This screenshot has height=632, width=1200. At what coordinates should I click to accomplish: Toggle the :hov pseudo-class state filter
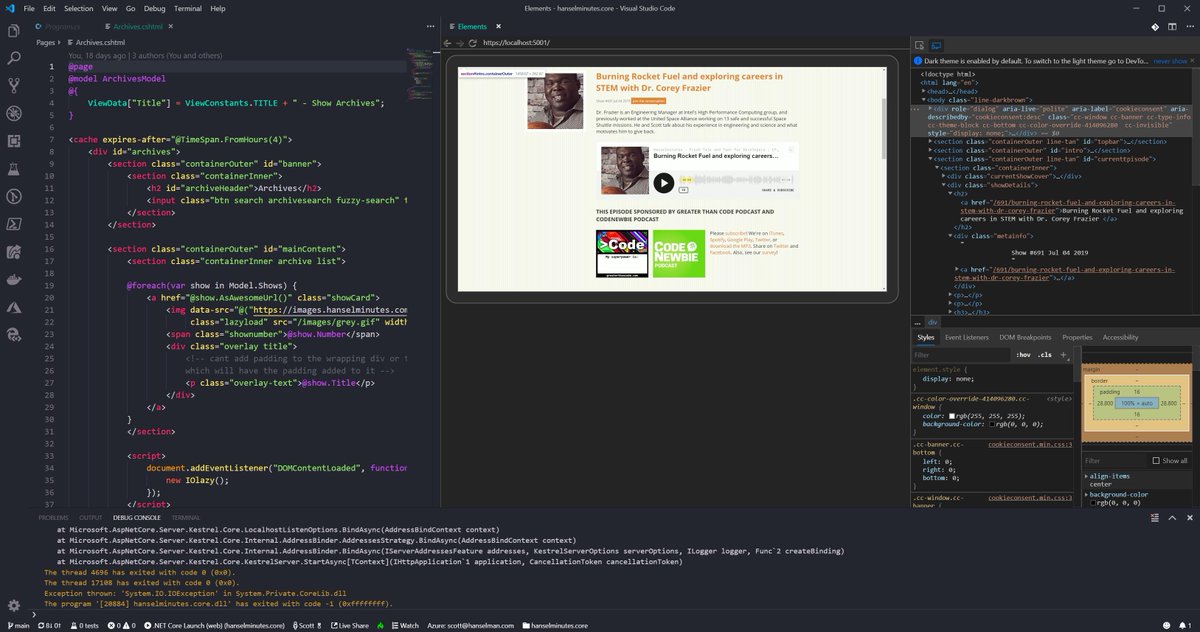1023,355
